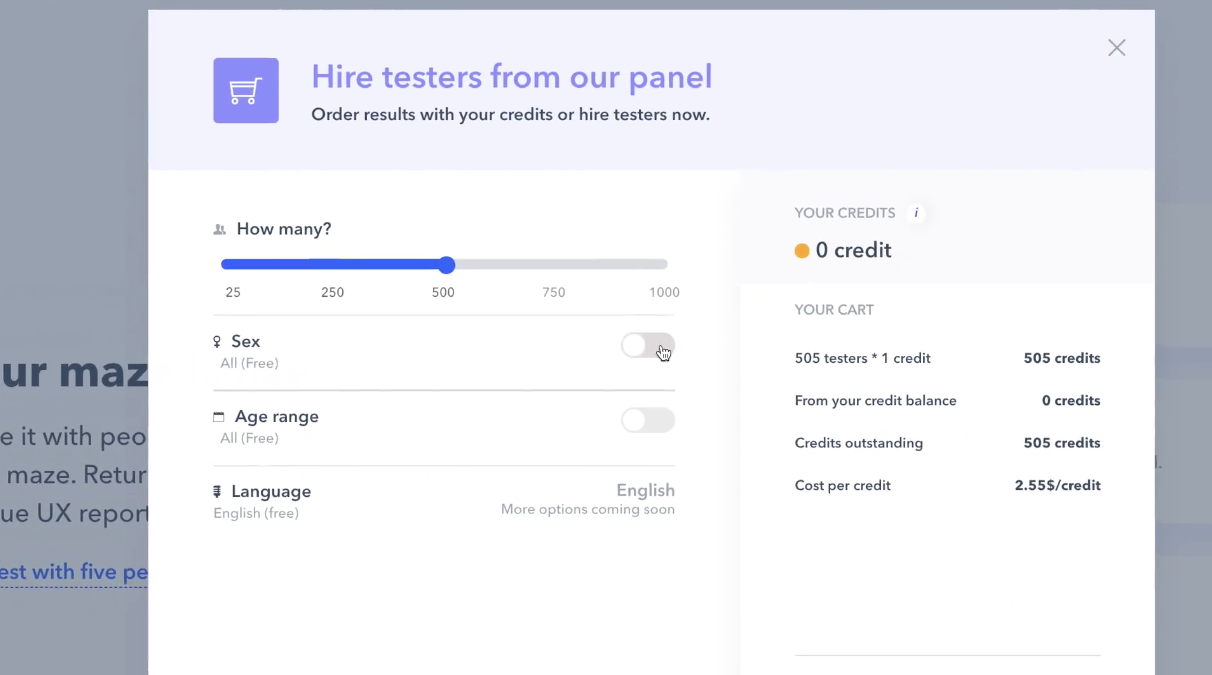
Task: Click the Credits outstanding row
Action: pos(946,443)
